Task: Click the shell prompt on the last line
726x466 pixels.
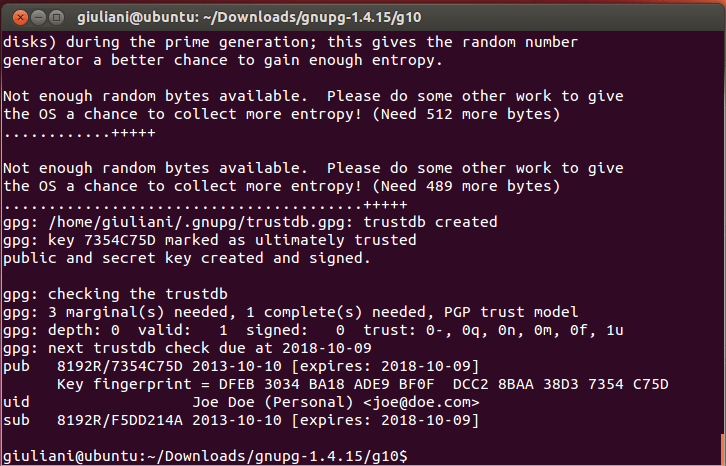Action: 205,456
